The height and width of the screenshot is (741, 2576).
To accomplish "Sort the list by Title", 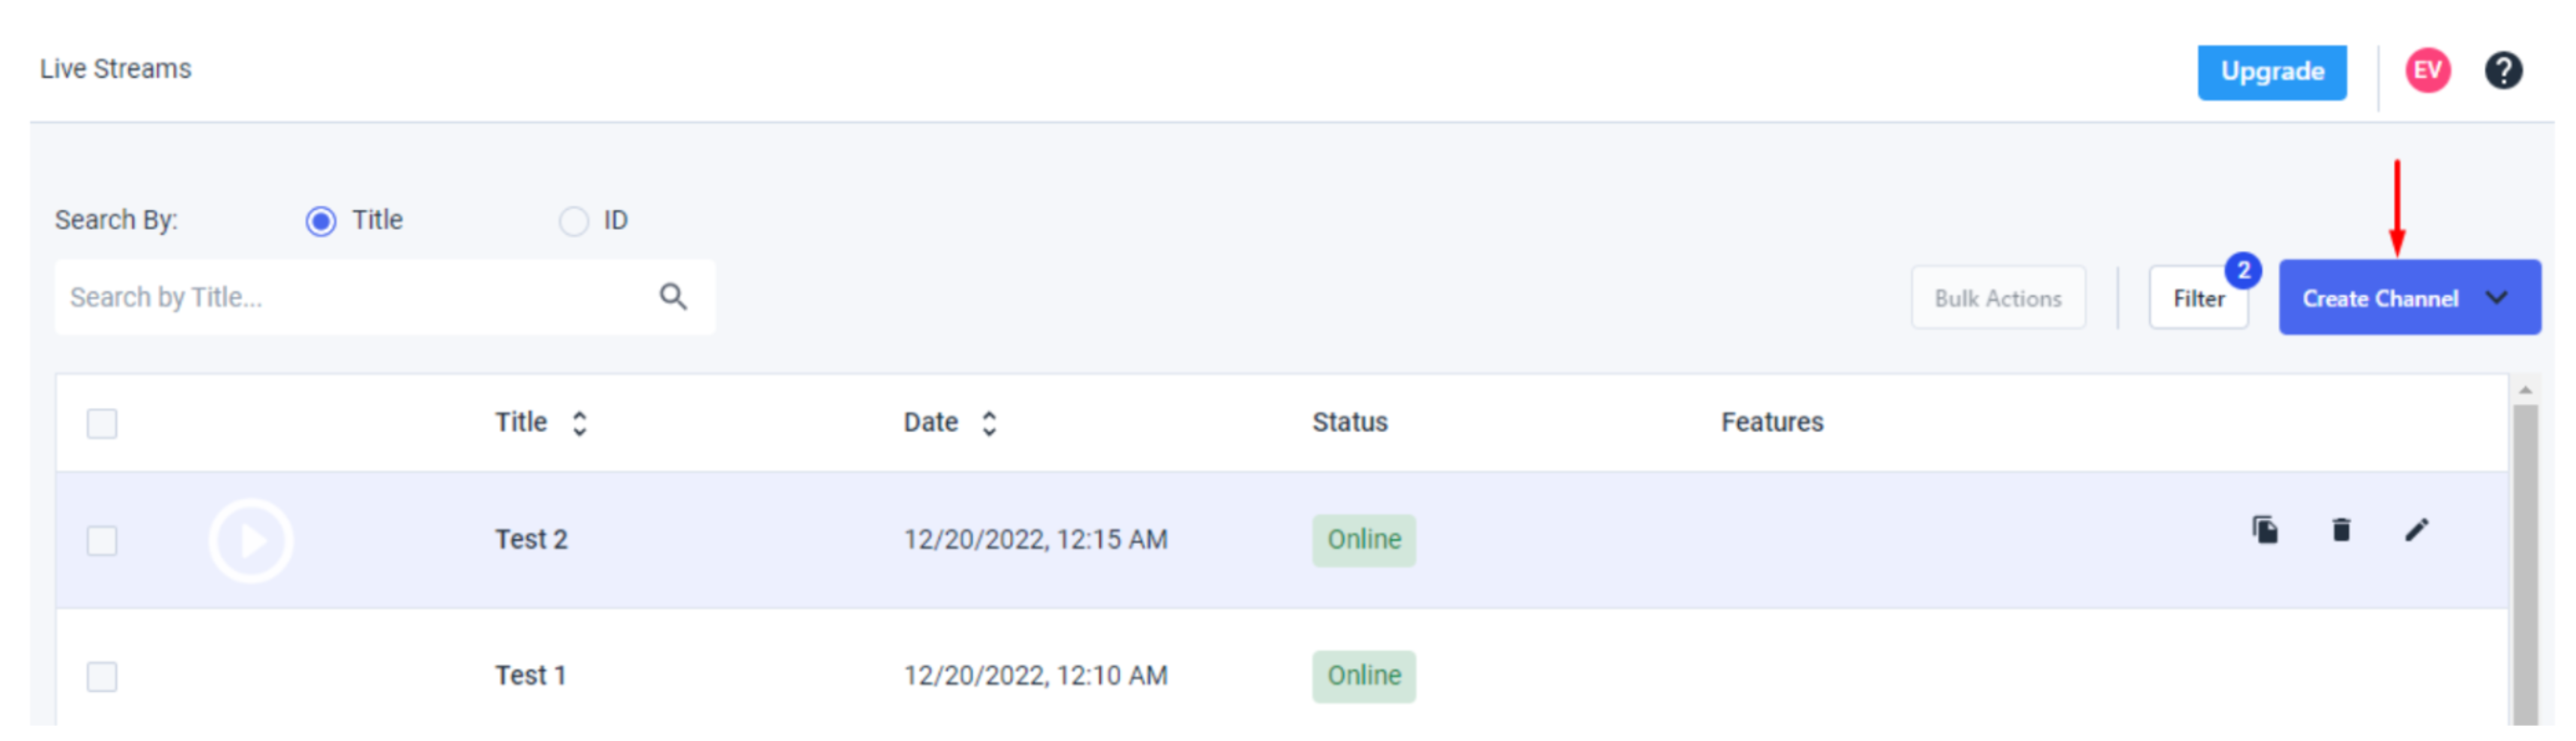I will pos(579,423).
